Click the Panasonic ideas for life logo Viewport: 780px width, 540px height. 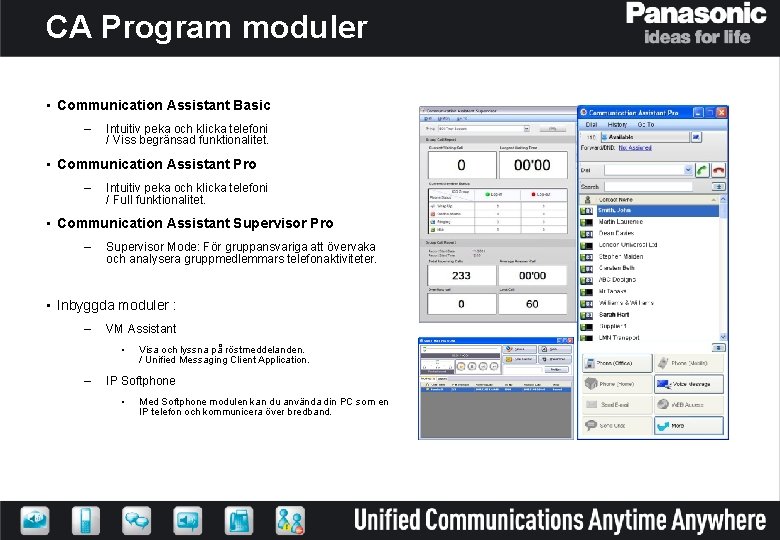point(696,23)
